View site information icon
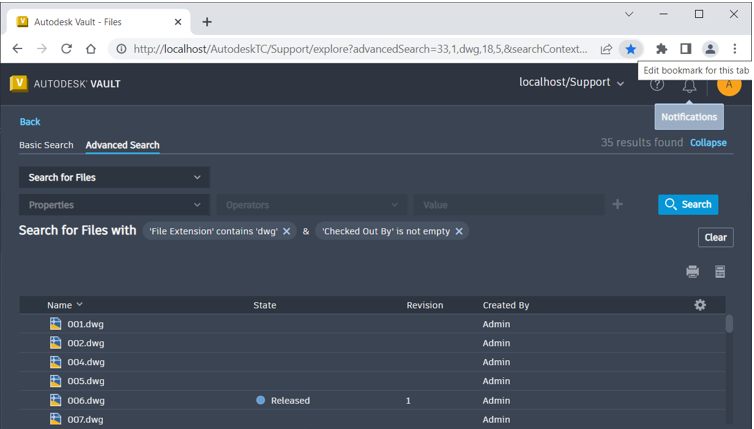 (122, 49)
